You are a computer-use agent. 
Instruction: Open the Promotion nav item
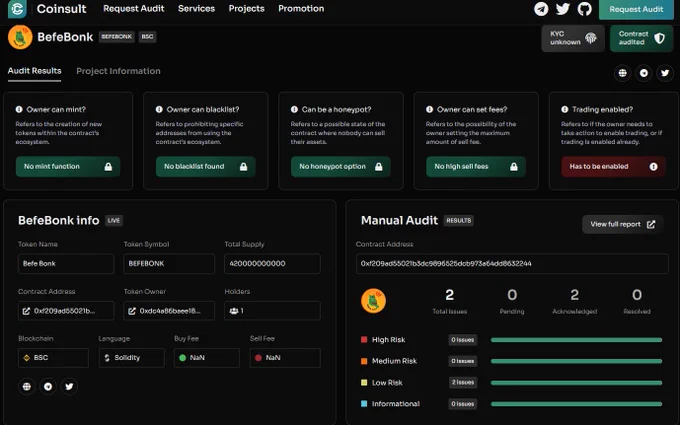tap(301, 9)
